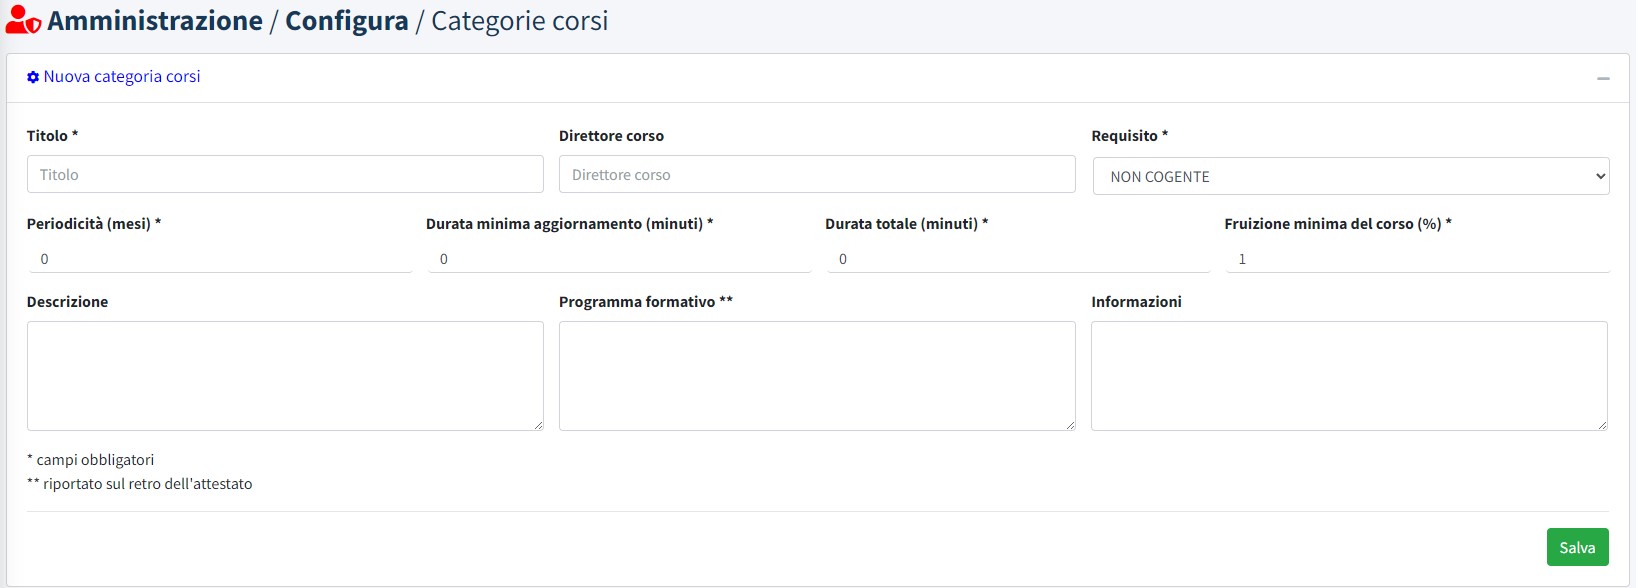The width and height of the screenshot is (1636, 588).
Task: Collapse the panel using the minus icon
Action: point(1604,77)
